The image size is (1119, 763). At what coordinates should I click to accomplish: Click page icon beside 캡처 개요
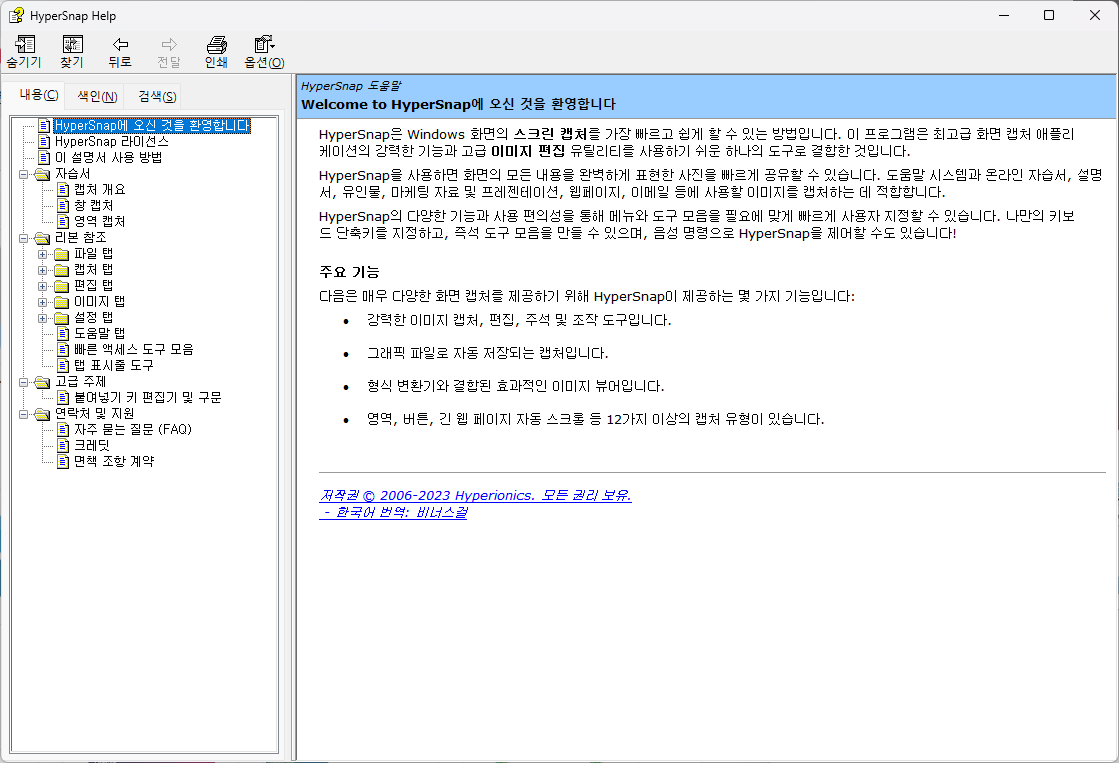pos(64,189)
